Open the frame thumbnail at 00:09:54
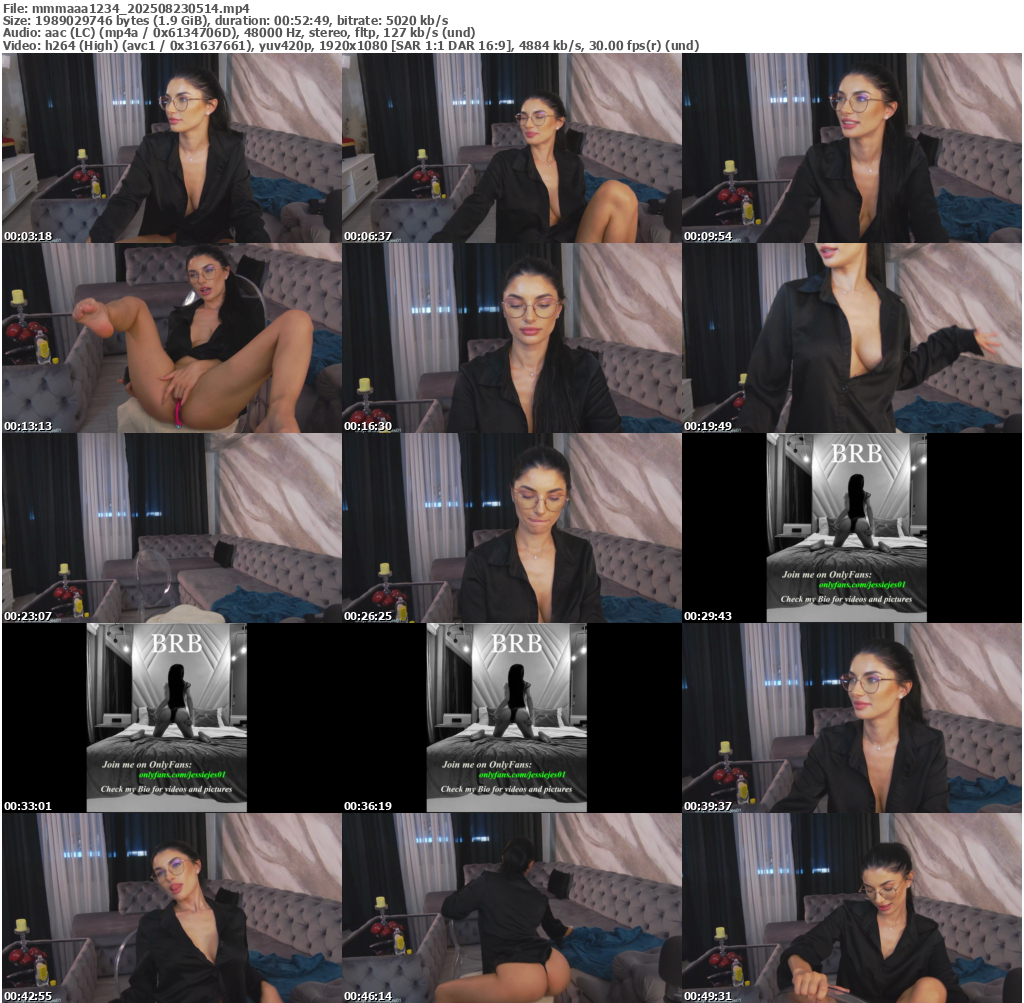This screenshot has height=1003, width=1024. tap(852, 148)
